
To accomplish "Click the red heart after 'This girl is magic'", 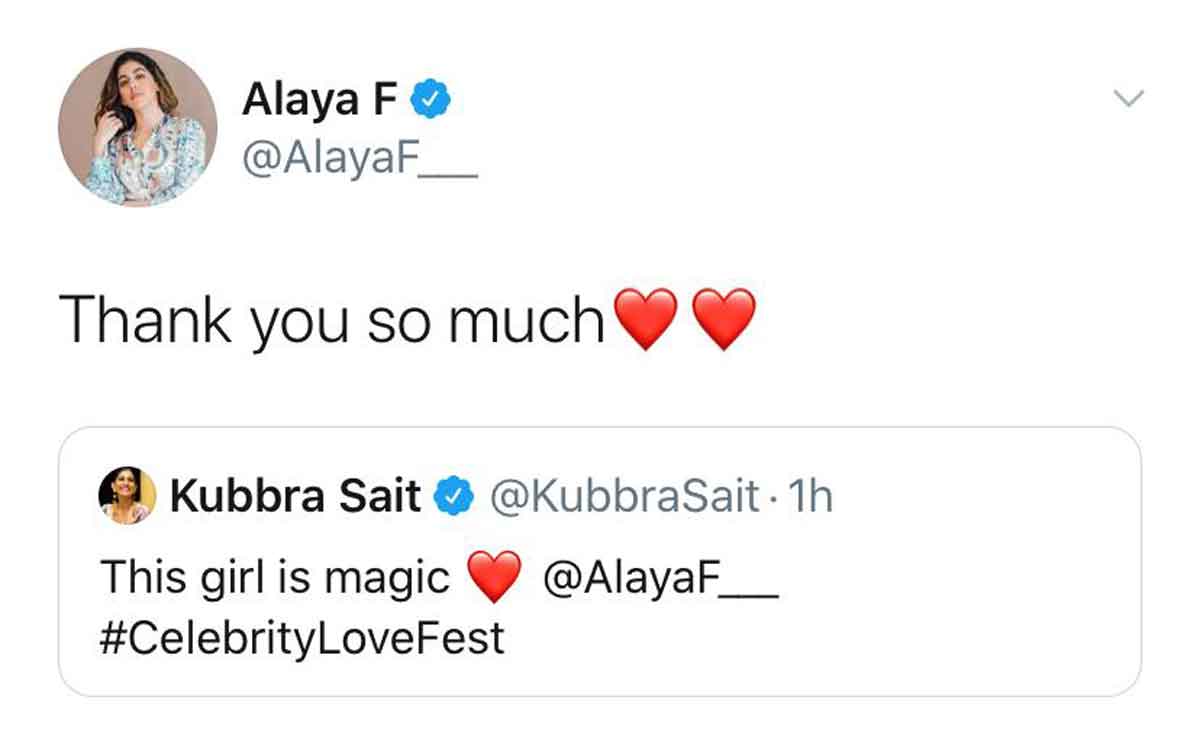I will click(494, 578).
